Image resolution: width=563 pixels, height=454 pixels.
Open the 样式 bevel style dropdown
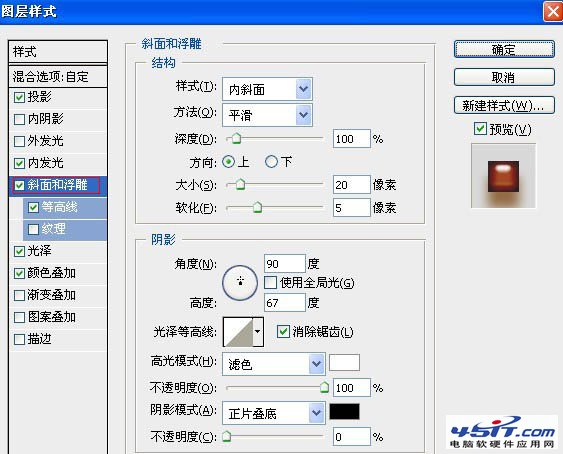click(x=267, y=89)
